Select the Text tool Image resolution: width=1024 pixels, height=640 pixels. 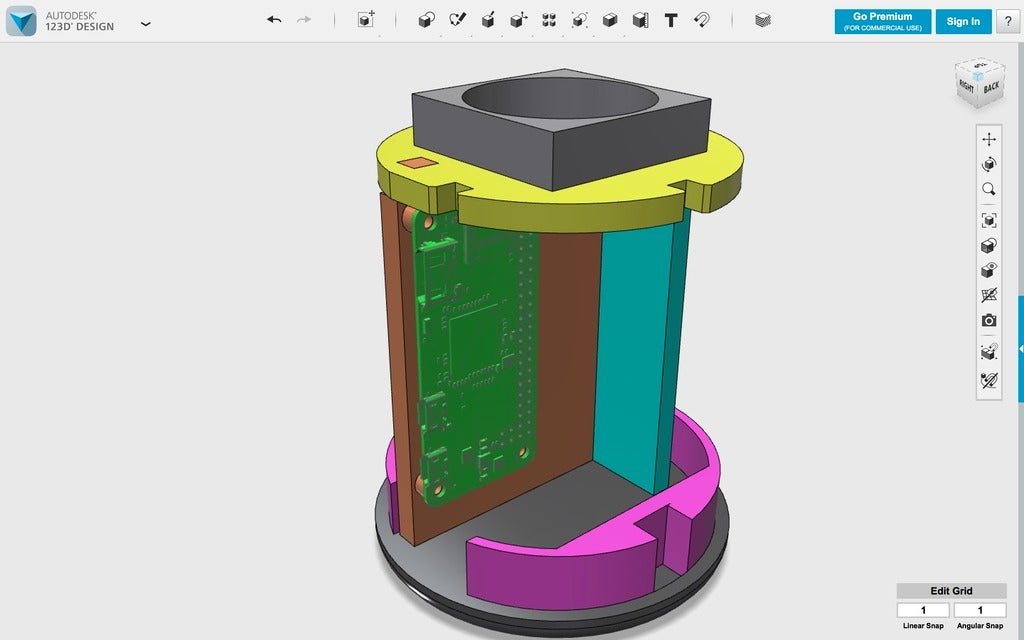pos(671,20)
